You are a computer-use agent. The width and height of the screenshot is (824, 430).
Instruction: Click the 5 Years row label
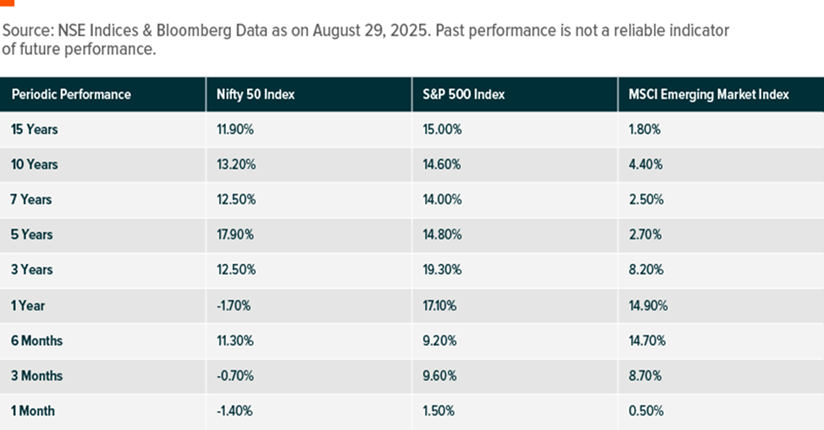click(x=32, y=234)
